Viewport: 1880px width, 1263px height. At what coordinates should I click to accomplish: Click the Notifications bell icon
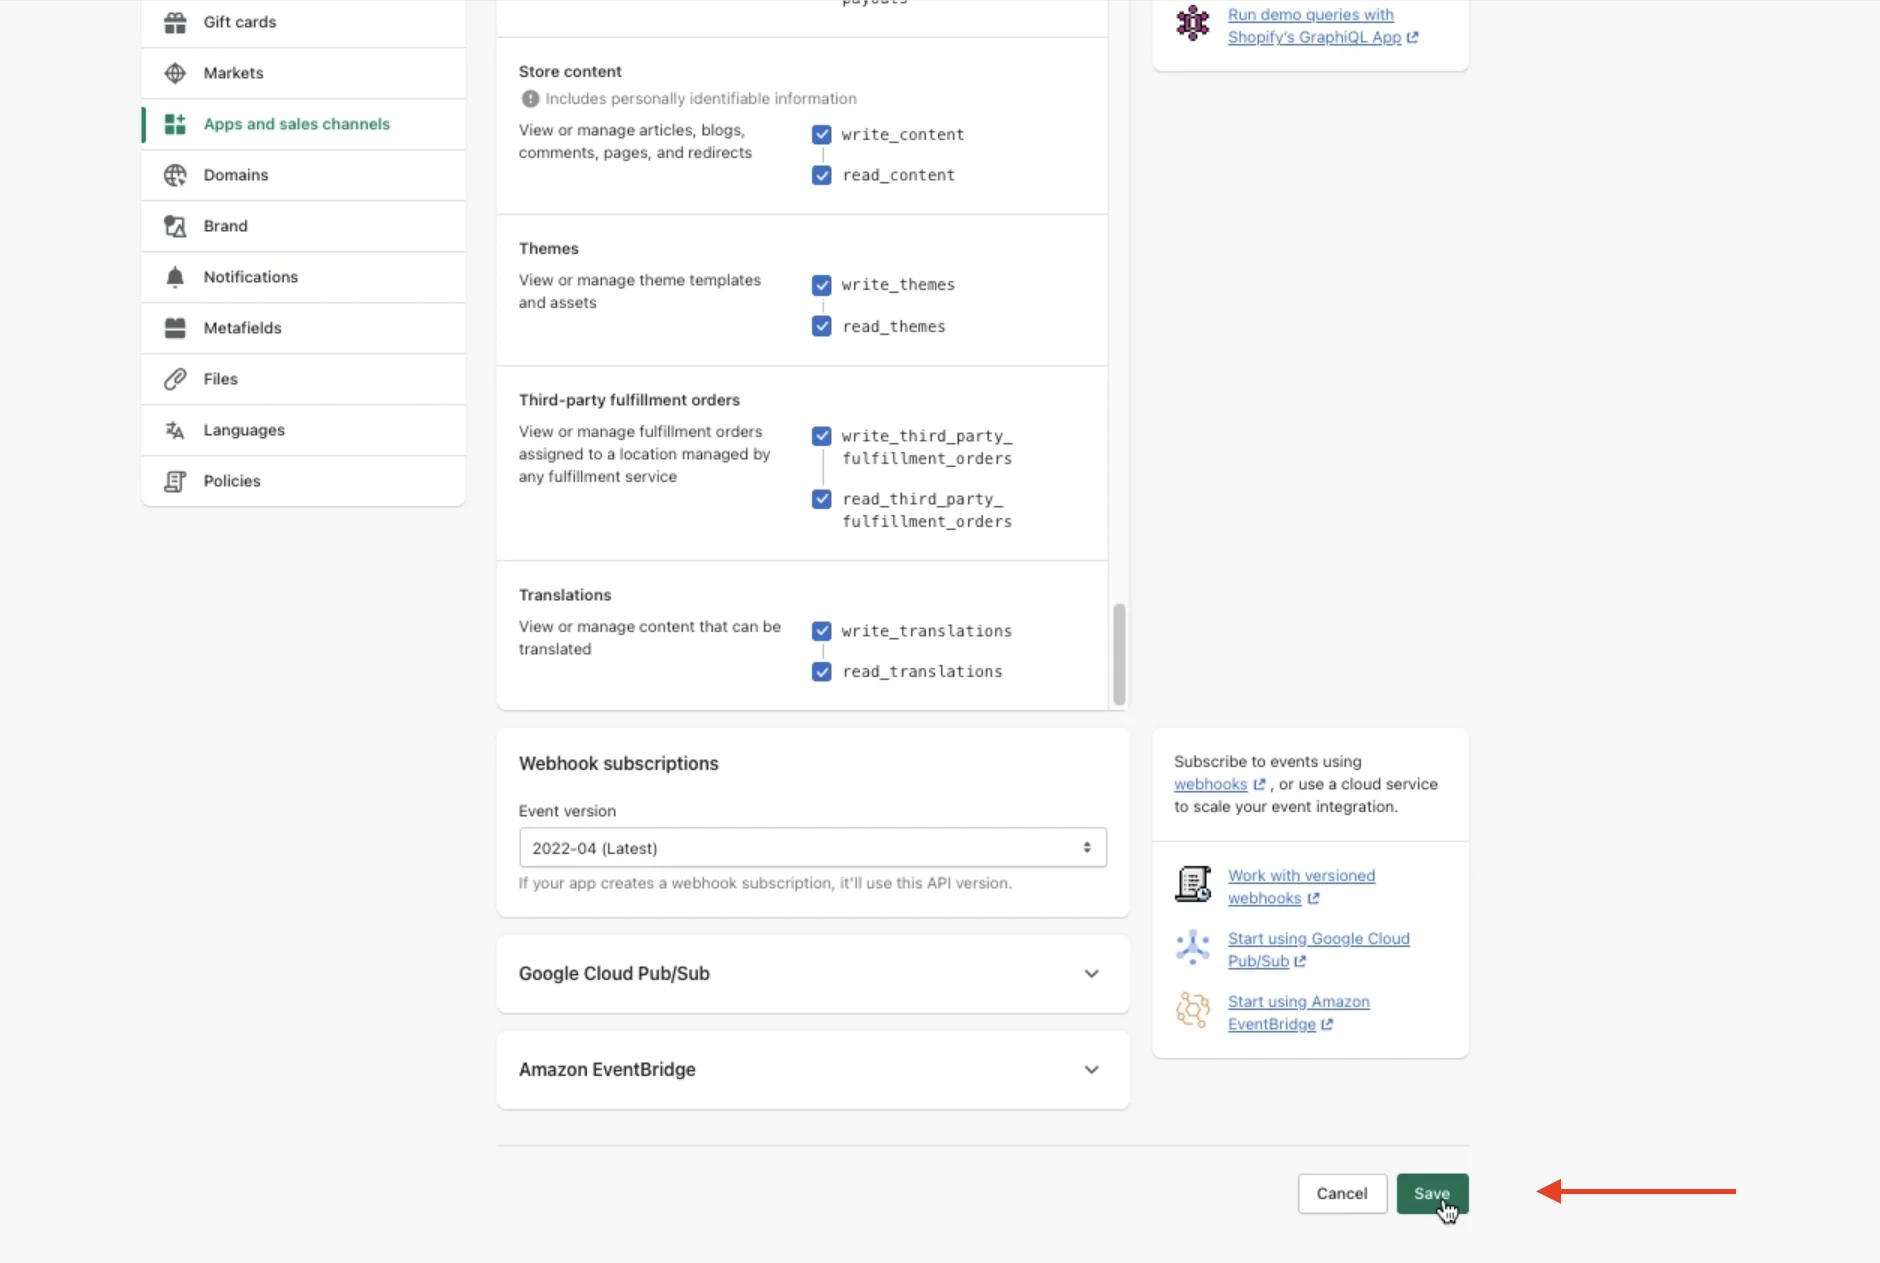[175, 276]
